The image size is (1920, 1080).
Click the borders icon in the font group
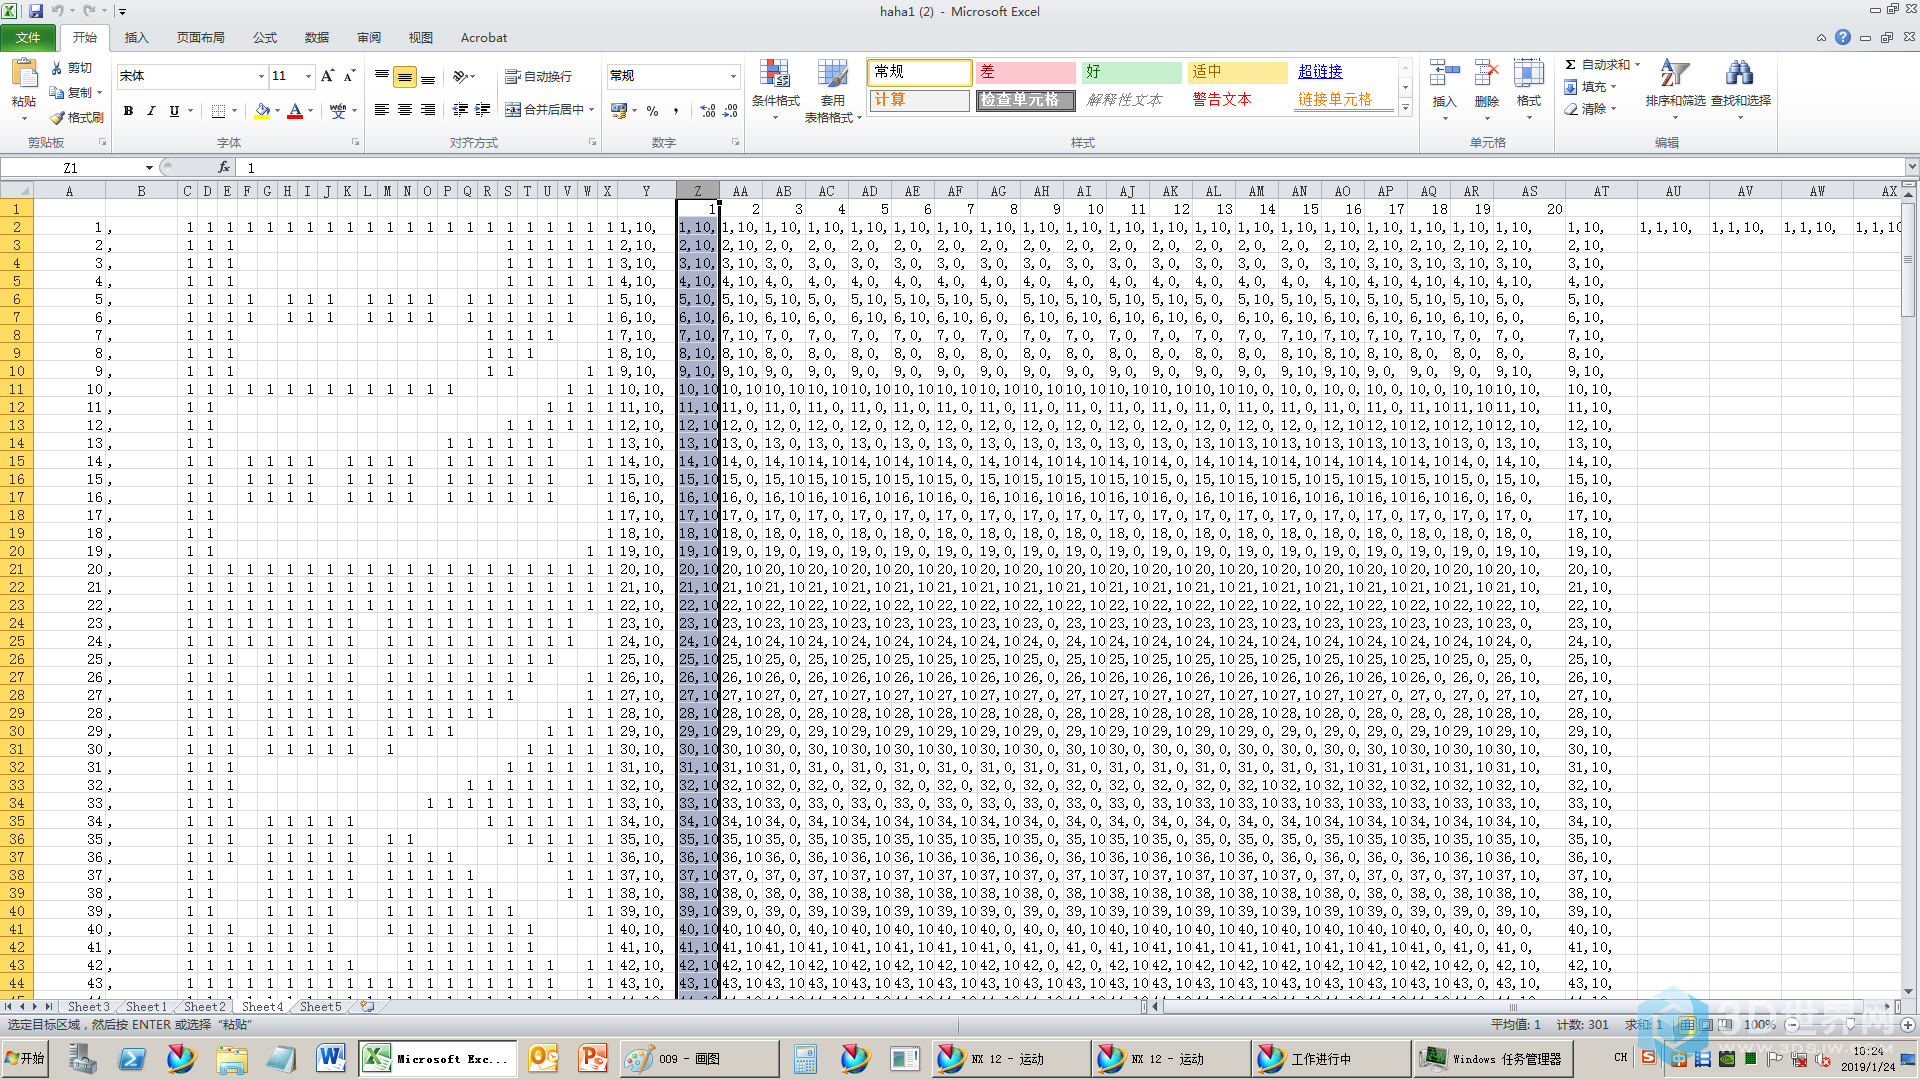tap(219, 111)
